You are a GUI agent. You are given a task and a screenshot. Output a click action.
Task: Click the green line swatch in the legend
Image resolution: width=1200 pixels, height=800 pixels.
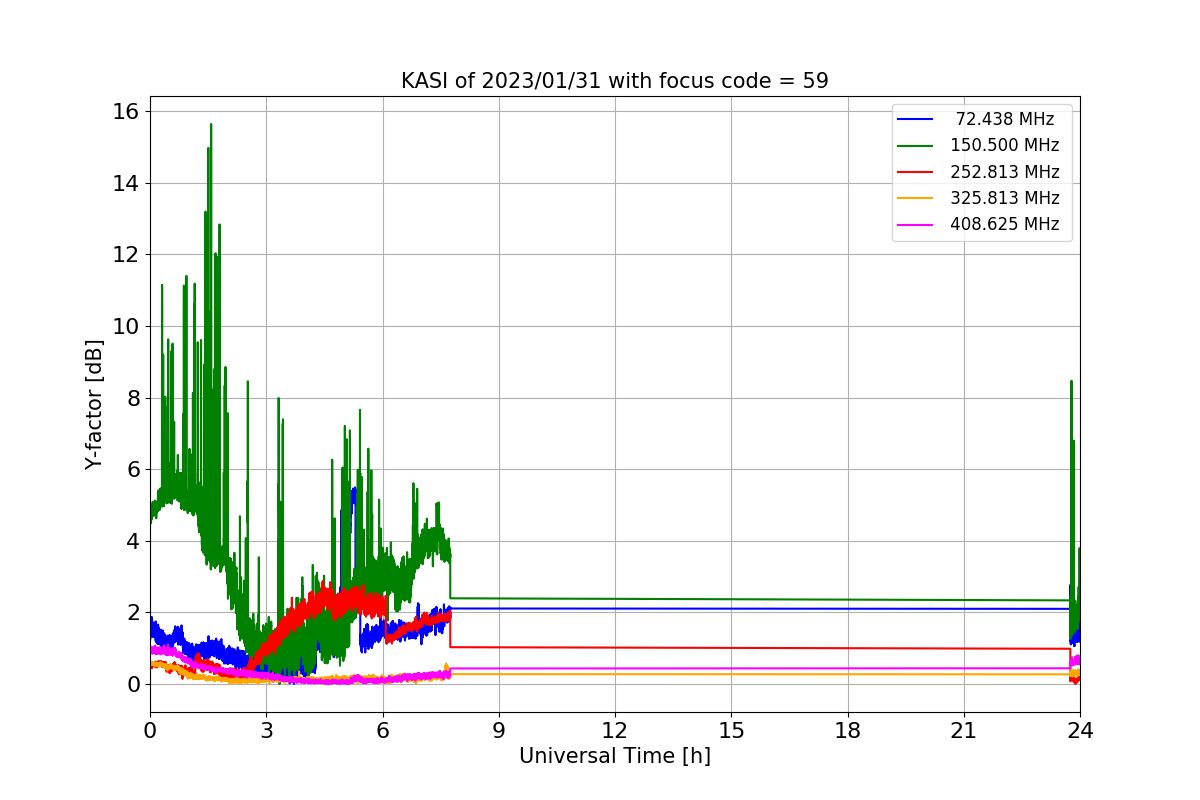(x=916, y=146)
